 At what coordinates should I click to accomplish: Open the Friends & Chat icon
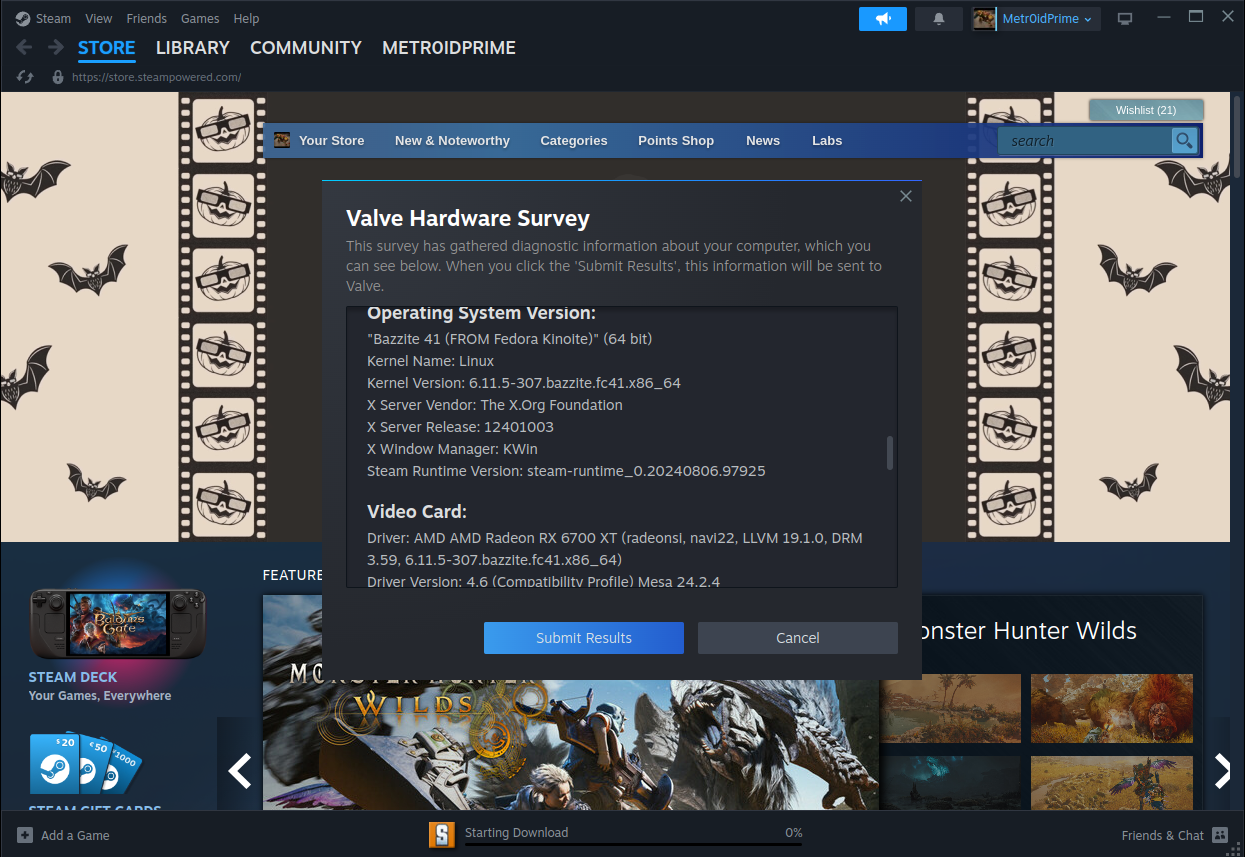tap(1219, 835)
